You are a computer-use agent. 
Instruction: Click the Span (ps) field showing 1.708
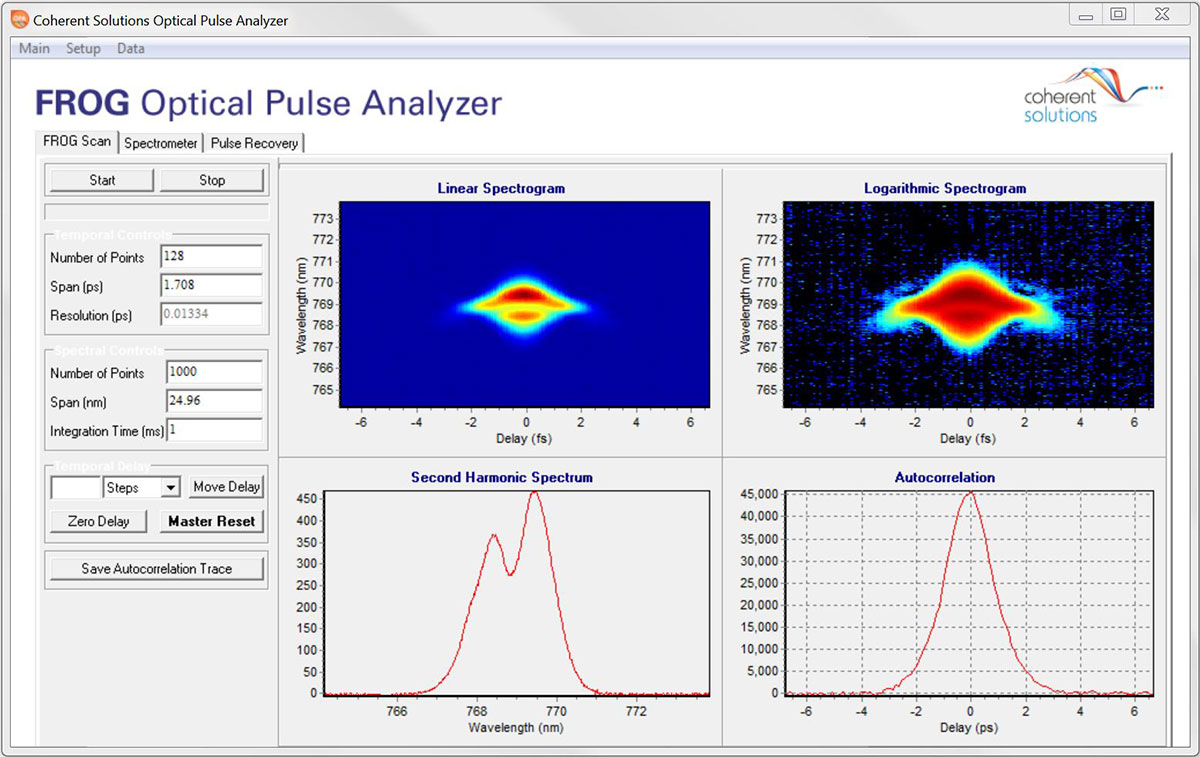[x=211, y=286]
